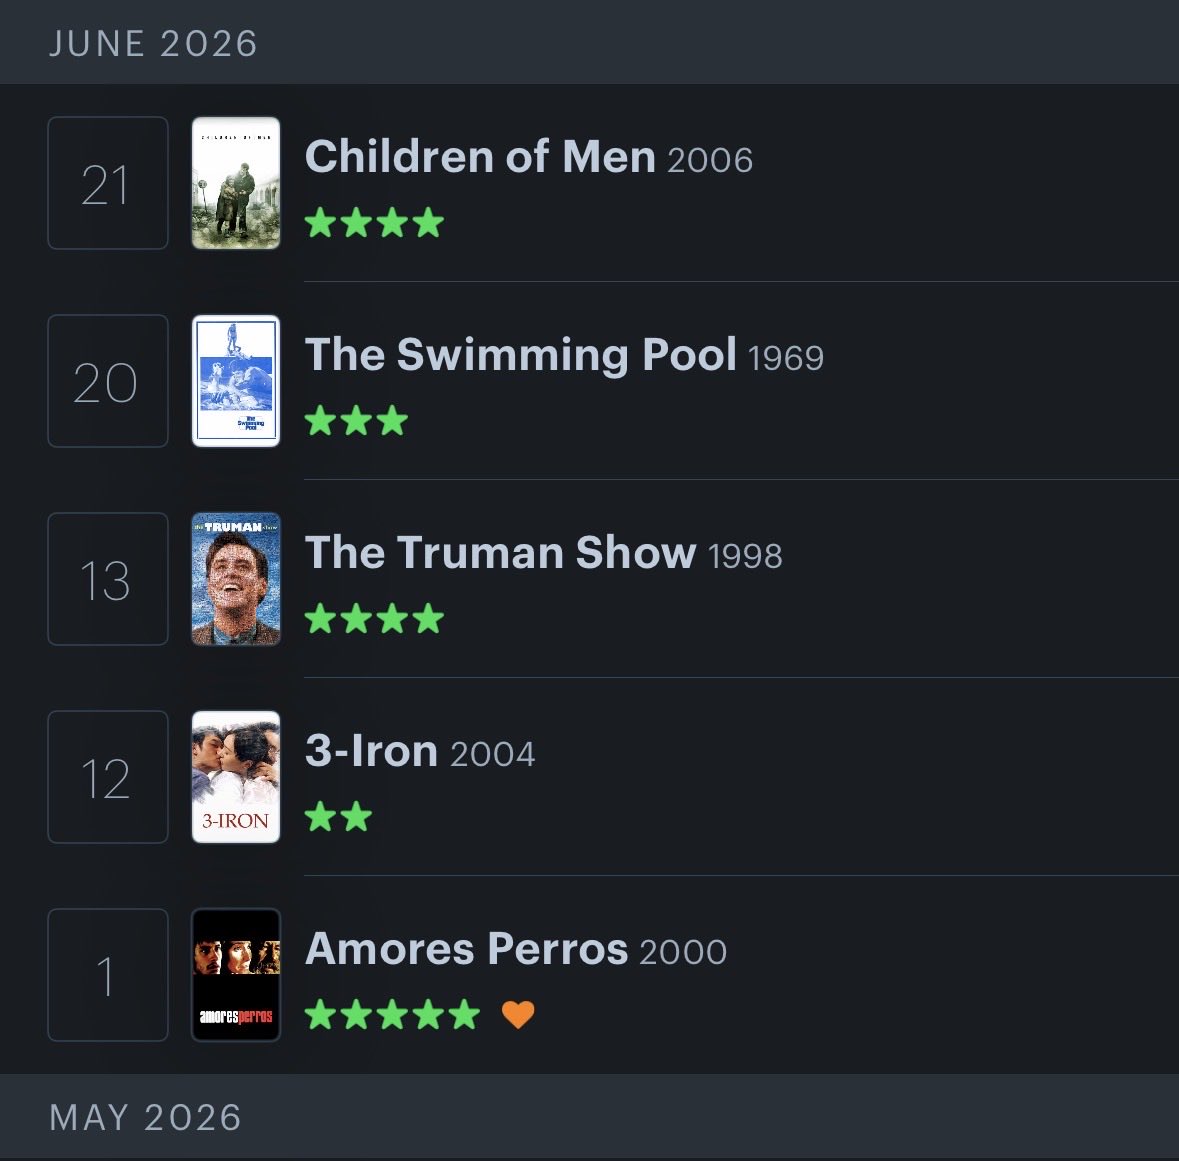Open the Children of Men poster
The height and width of the screenshot is (1161, 1179).
point(236,183)
